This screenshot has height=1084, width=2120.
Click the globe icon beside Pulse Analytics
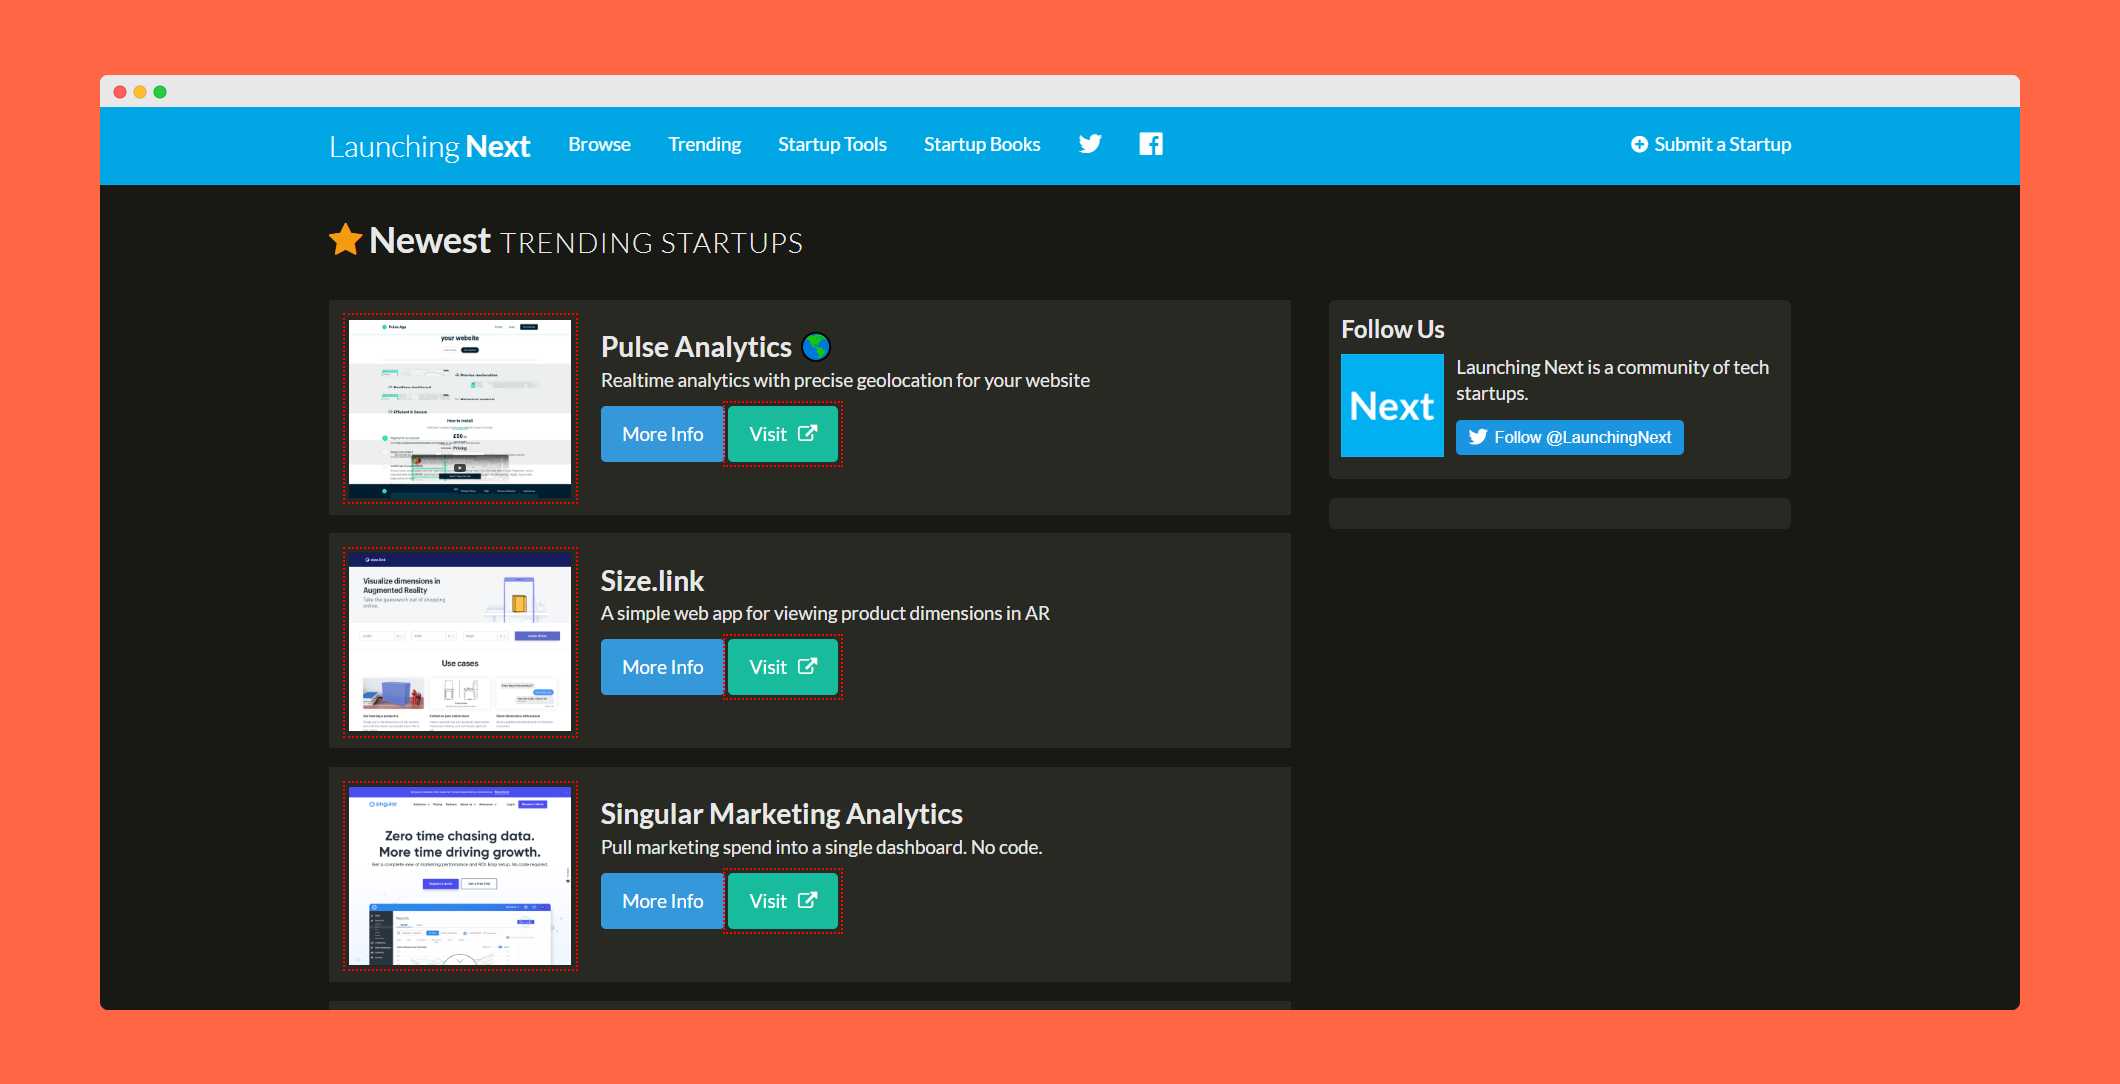point(816,347)
